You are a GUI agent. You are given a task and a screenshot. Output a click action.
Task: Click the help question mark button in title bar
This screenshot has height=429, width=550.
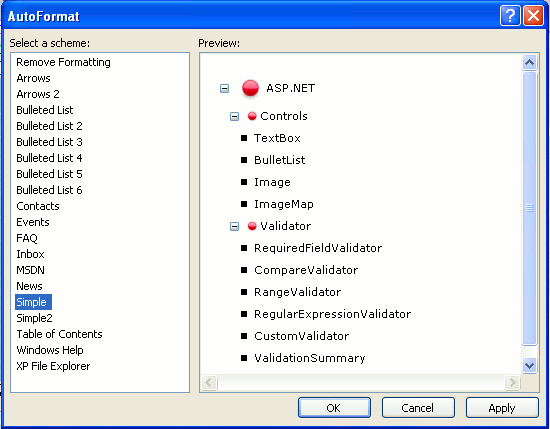(510, 16)
